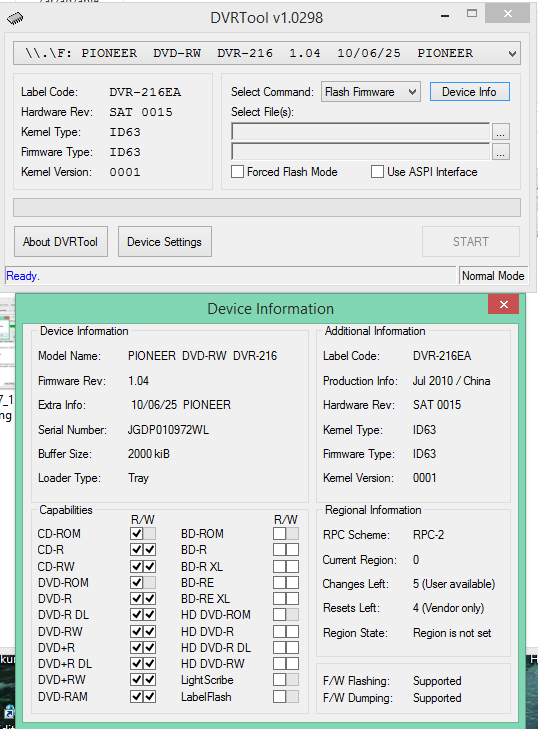Click the serial number JGDP010972WL
Screen dimensions: 538x729
(x=168, y=430)
